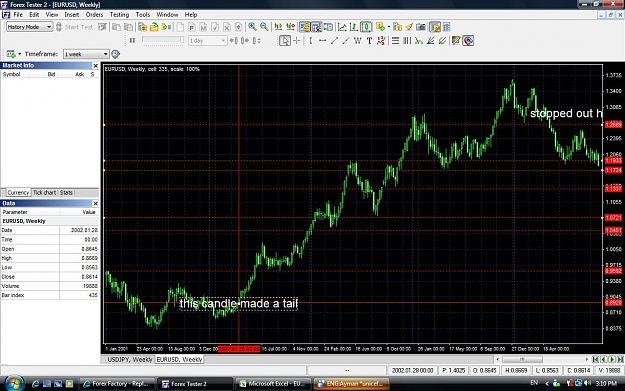625x391 pixels.
Task: Switch to the Tick chart tab
Action: tap(44, 193)
